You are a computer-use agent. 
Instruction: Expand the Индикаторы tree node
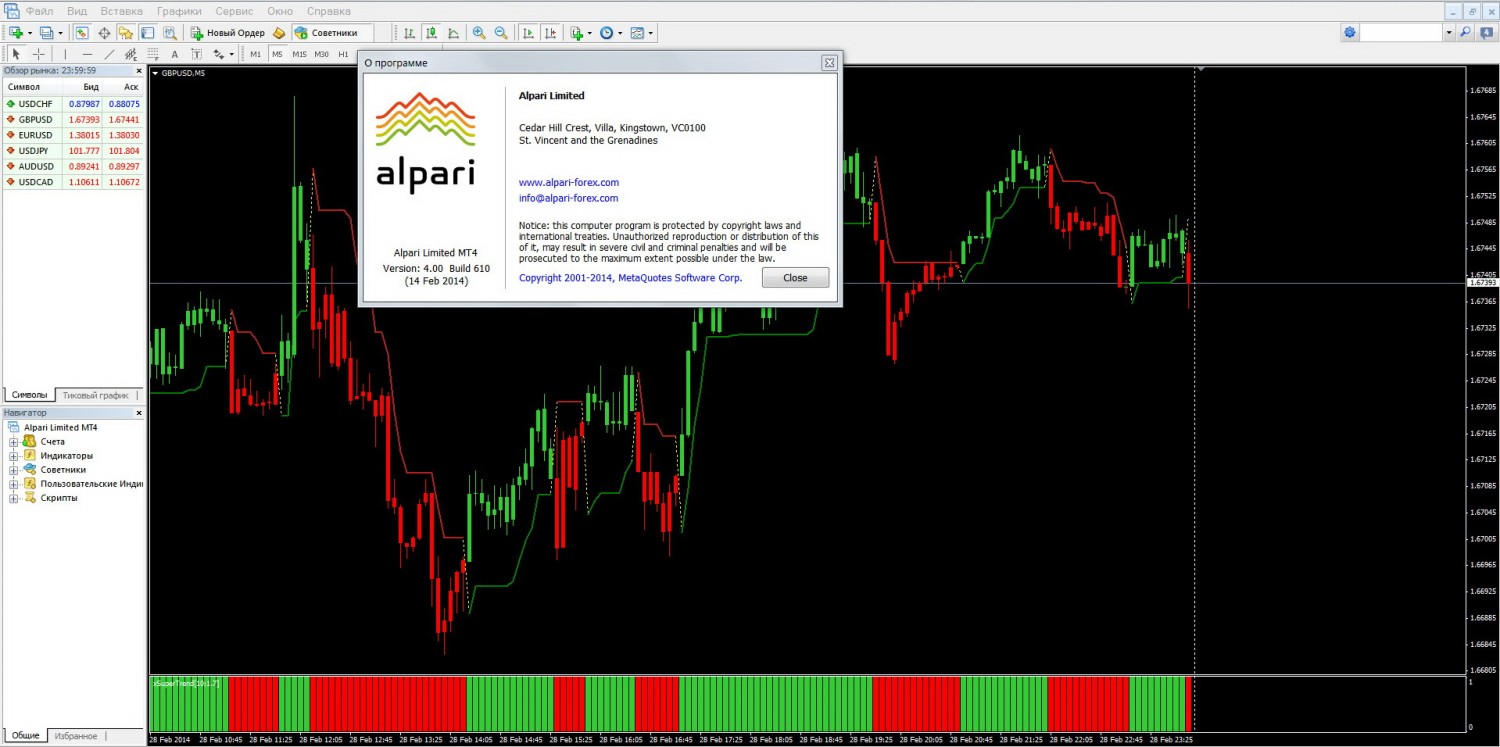coord(14,455)
